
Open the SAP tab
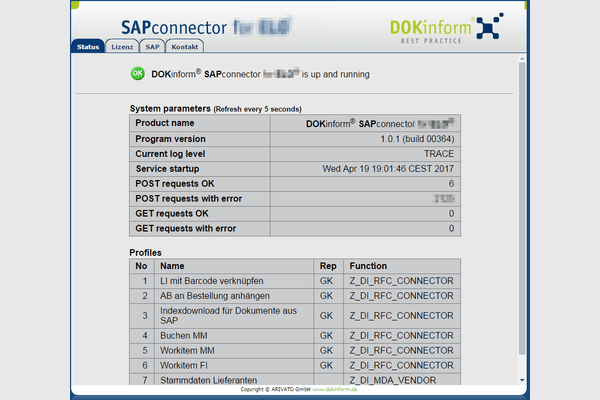pos(152,47)
